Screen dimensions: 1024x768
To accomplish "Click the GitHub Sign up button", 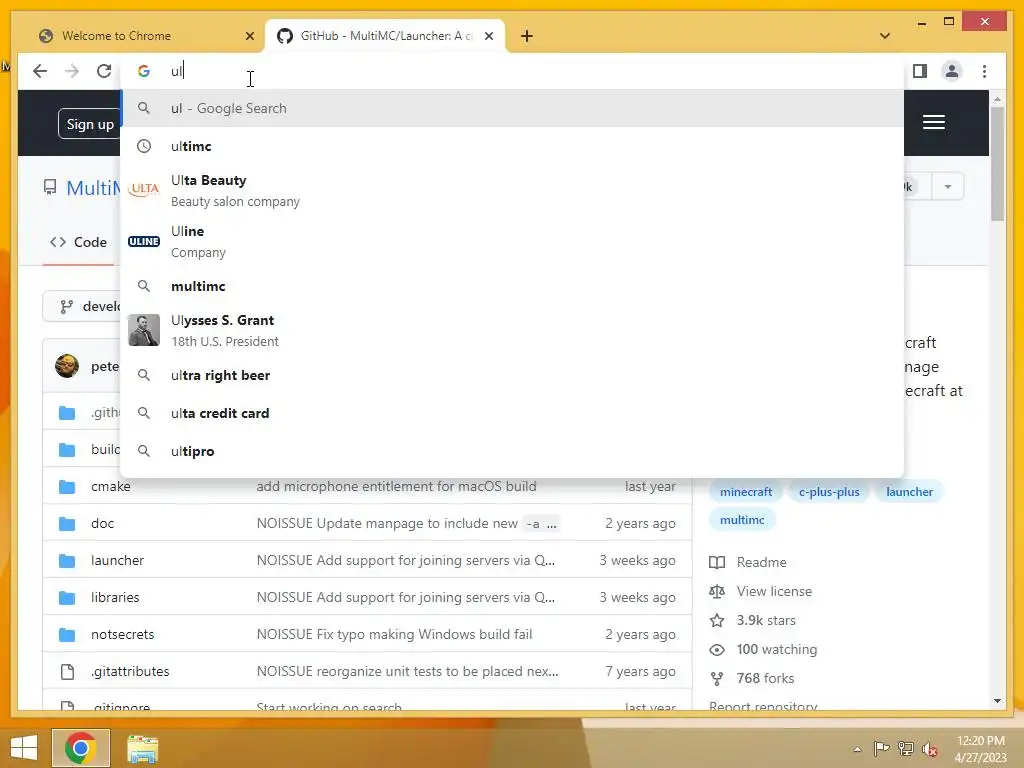I will [89, 124].
